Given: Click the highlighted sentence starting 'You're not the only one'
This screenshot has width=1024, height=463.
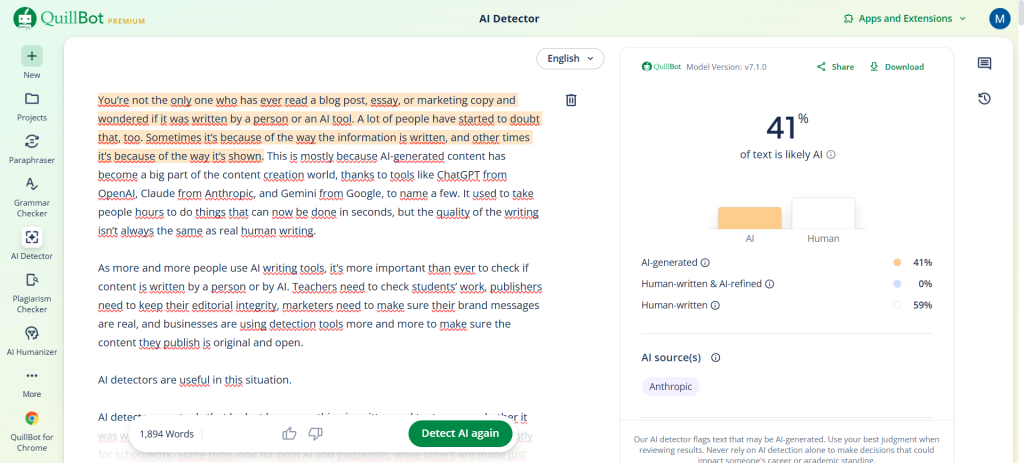Looking at the screenshot, I should 319,128.
